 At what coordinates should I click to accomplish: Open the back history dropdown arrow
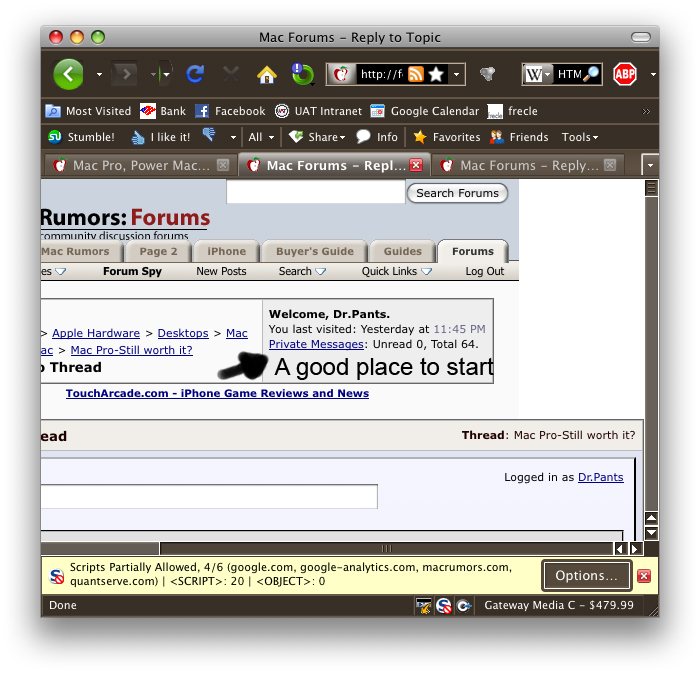point(99,75)
